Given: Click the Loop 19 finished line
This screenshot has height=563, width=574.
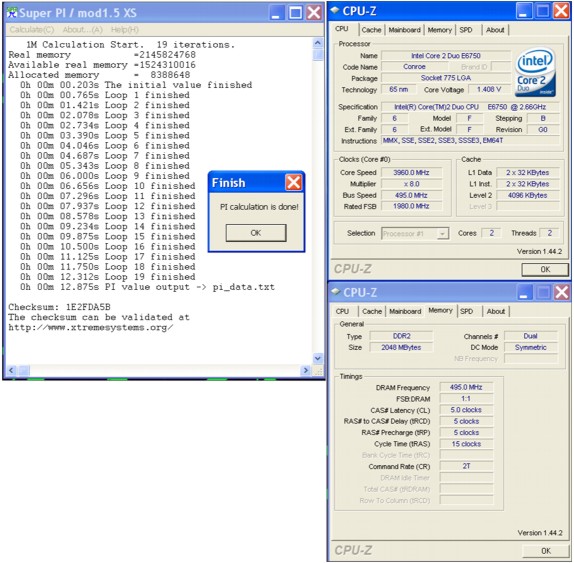Looking at the screenshot, I should (108, 277).
